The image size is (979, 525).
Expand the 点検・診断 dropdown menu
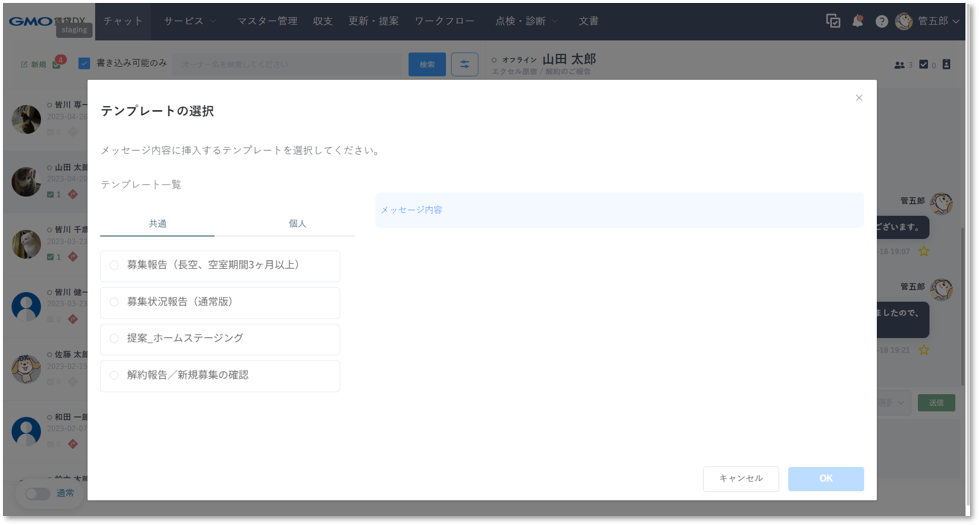(527, 21)
